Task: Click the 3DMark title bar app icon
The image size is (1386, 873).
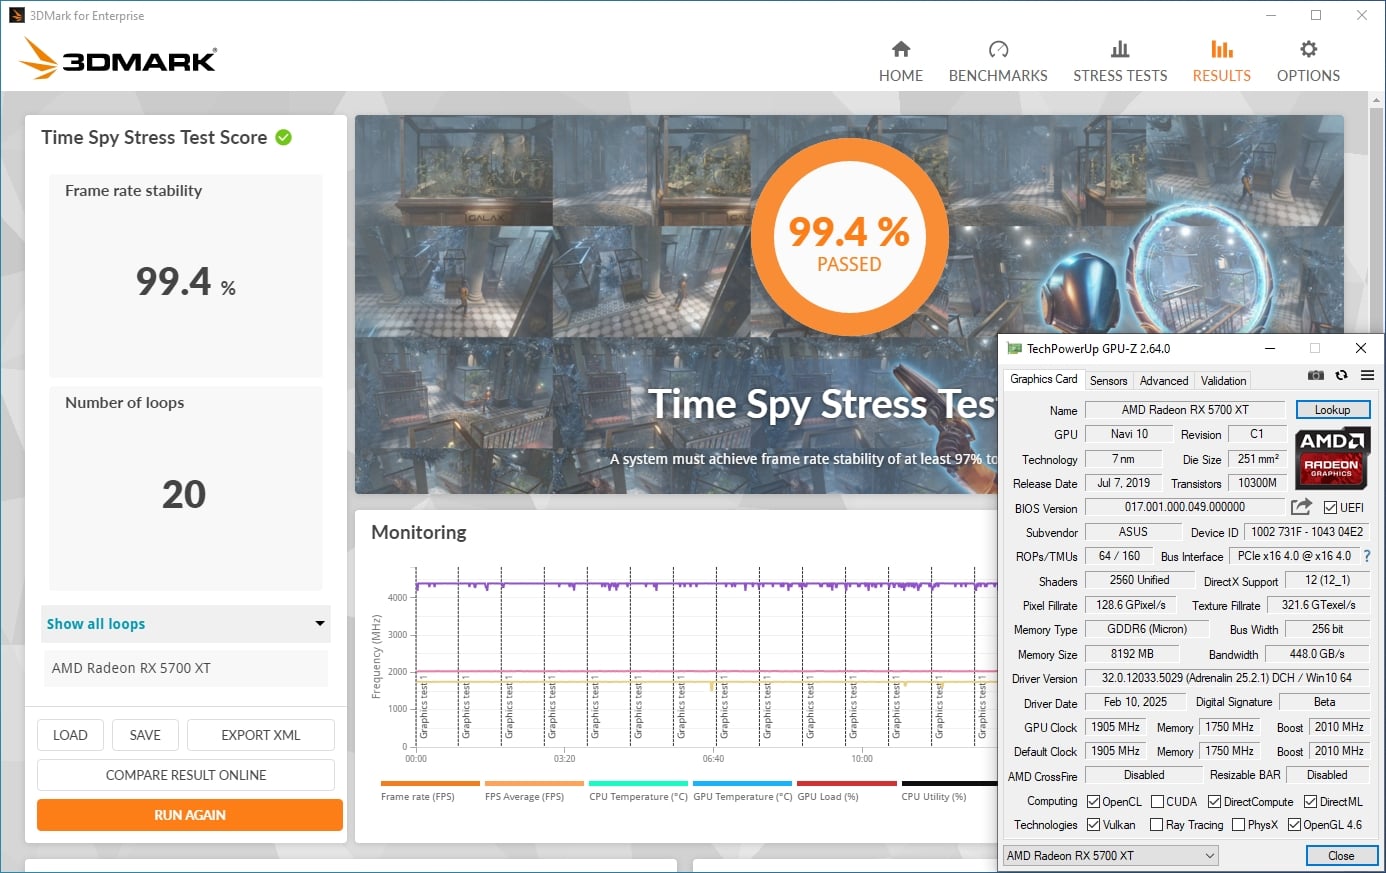Action: [16, 15]
